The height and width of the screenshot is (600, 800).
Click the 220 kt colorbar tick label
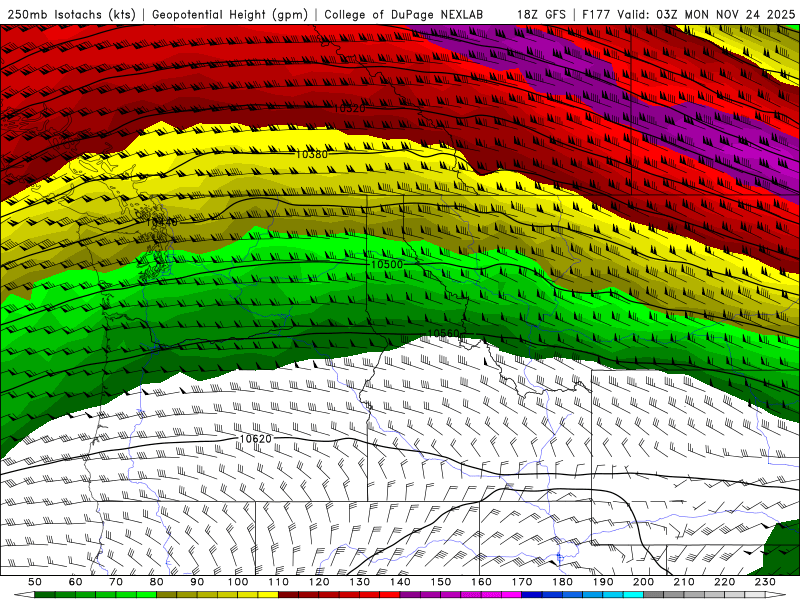725,582
